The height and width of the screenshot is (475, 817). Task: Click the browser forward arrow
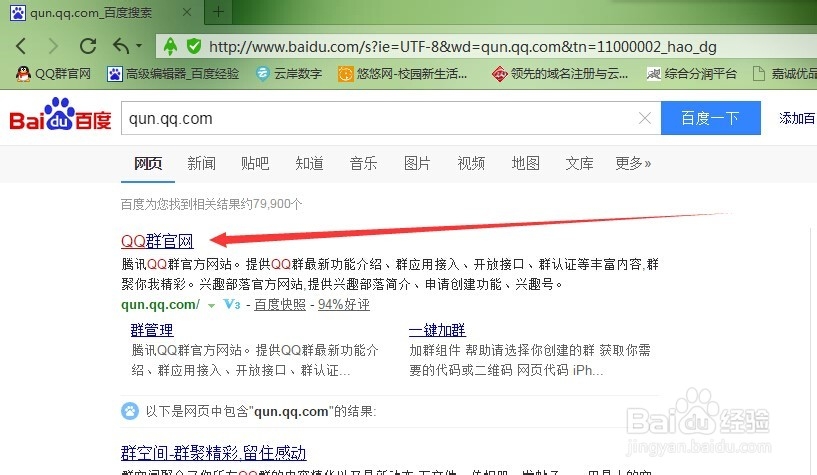(x=53, y=46)
